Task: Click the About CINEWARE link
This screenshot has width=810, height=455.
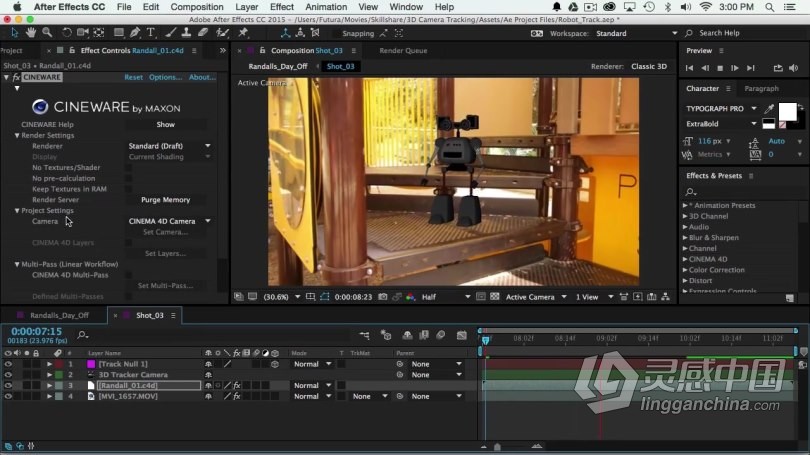Action: point(202,77)
